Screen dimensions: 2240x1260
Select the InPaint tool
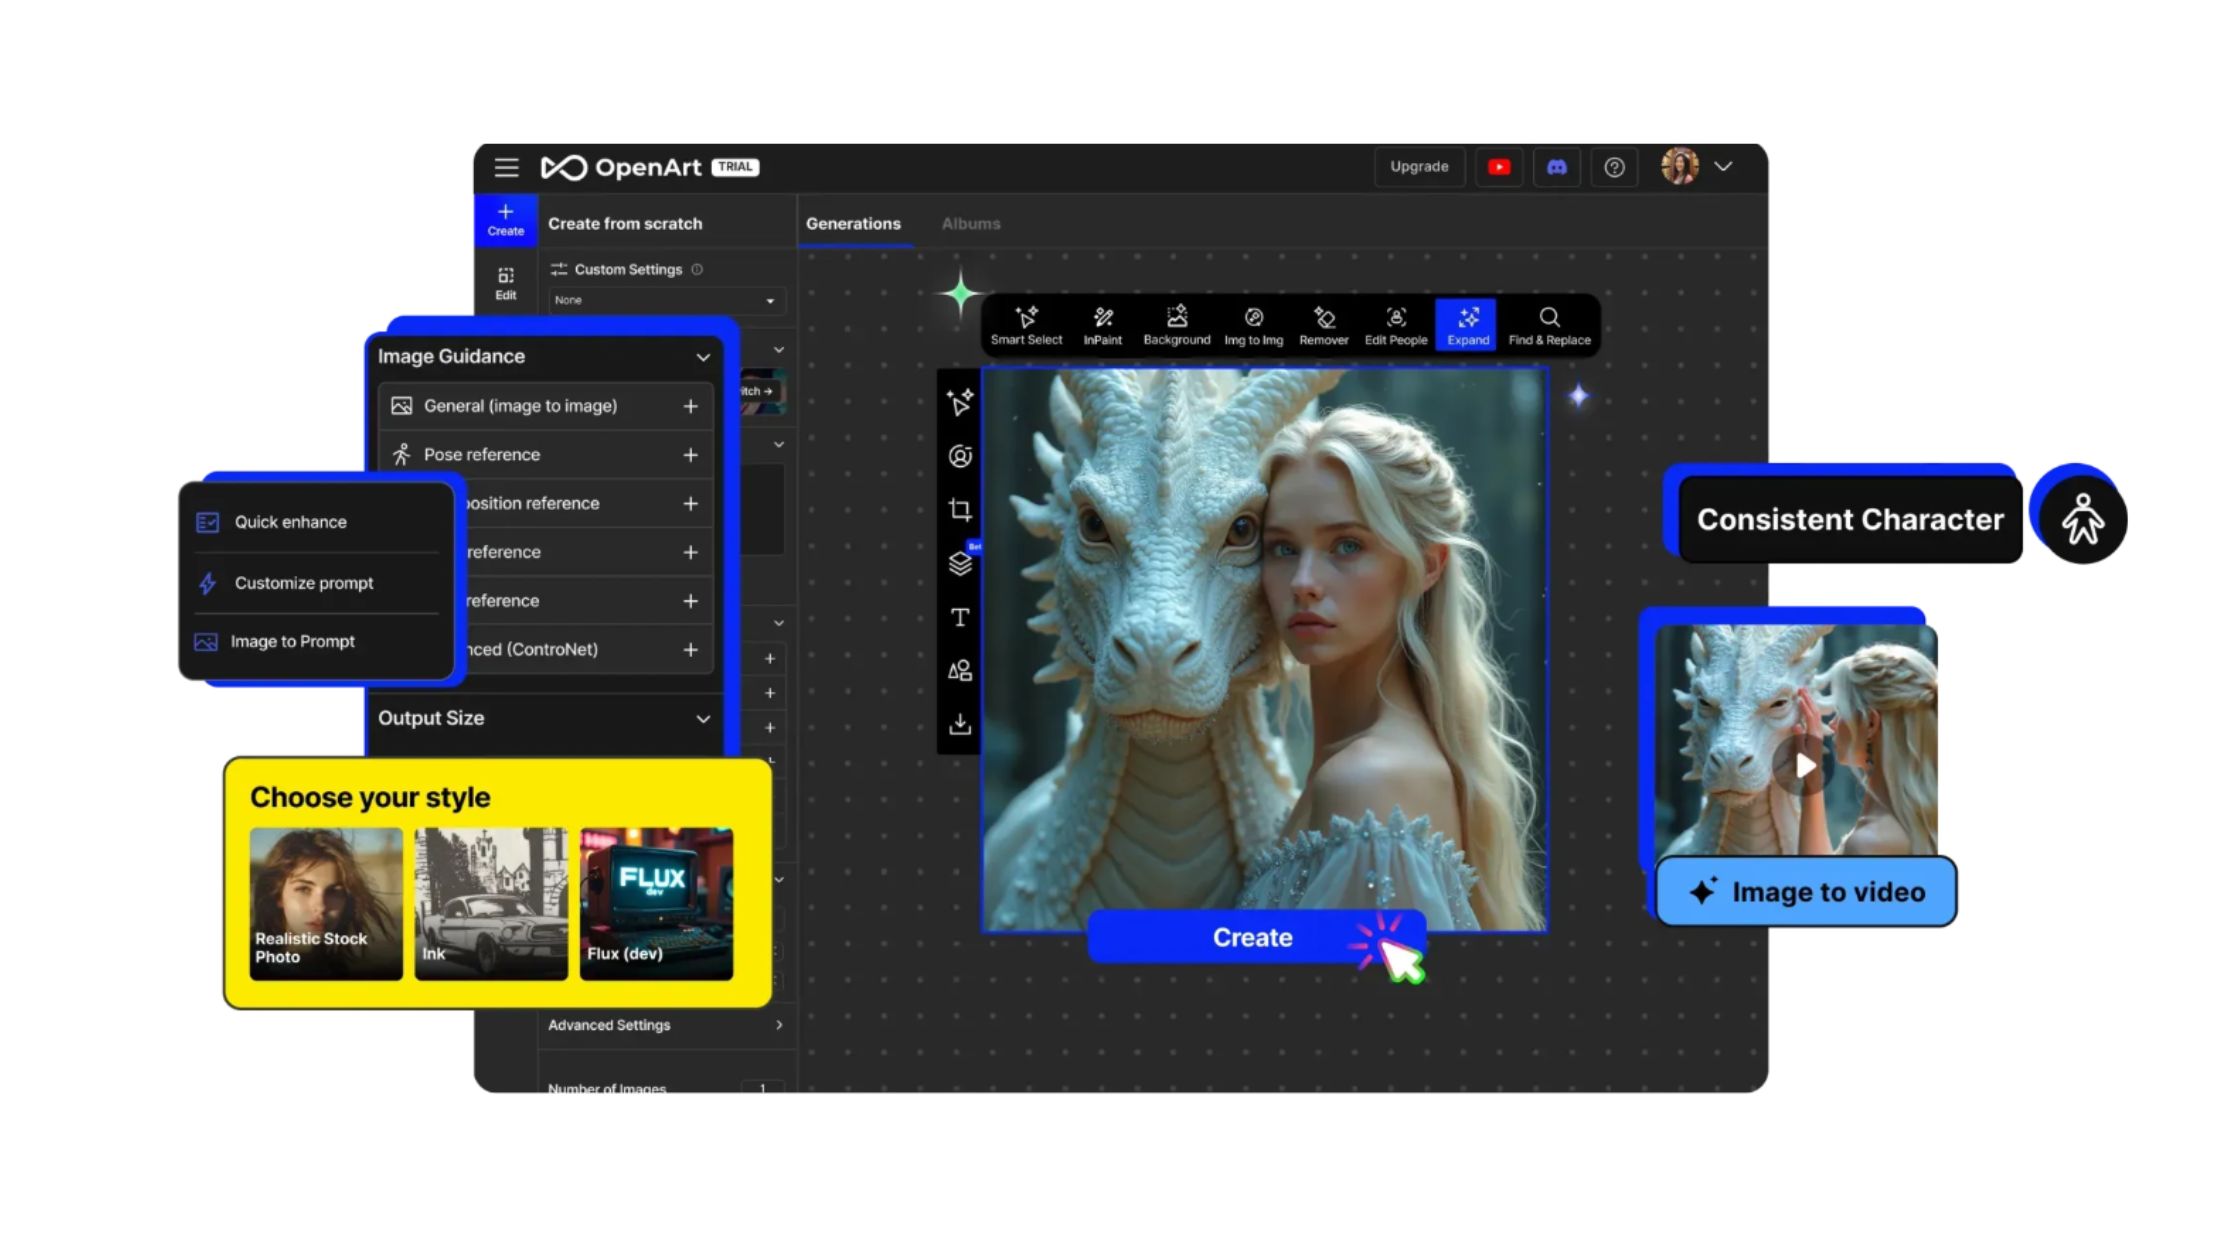[x=1103, y=325]
